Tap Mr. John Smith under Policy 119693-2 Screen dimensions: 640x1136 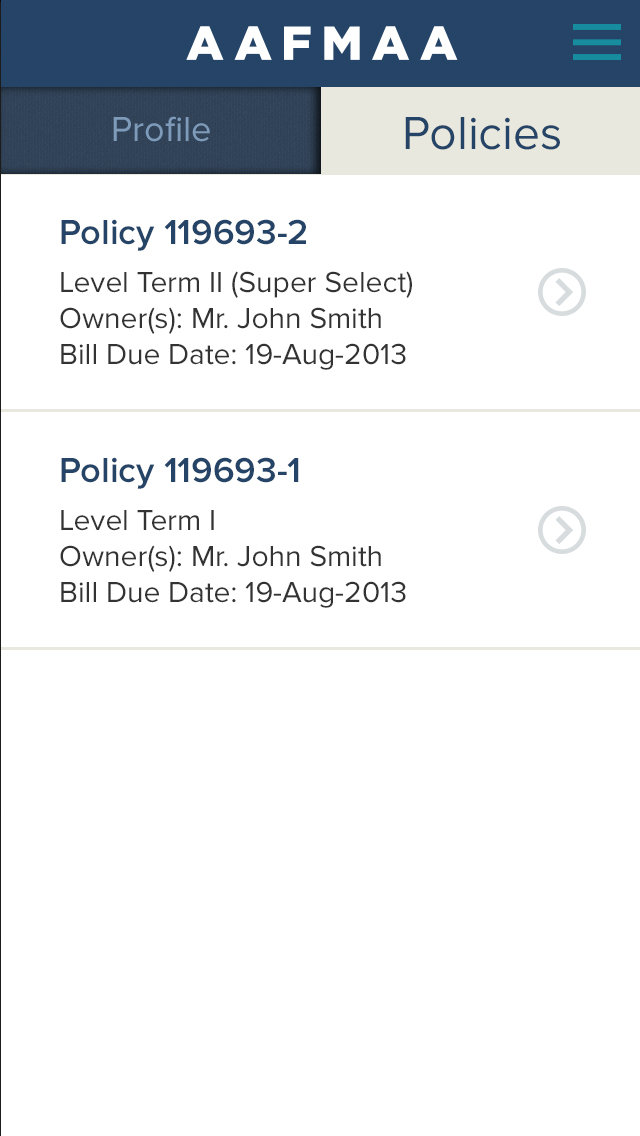[x=287, y=319]
